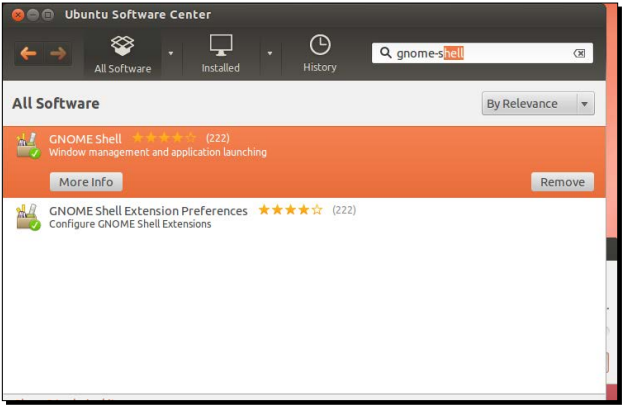This screenshot has height=409, width=624.
Task: Expand the Installed dropdown arrow
Action: [x=269, y=54]
